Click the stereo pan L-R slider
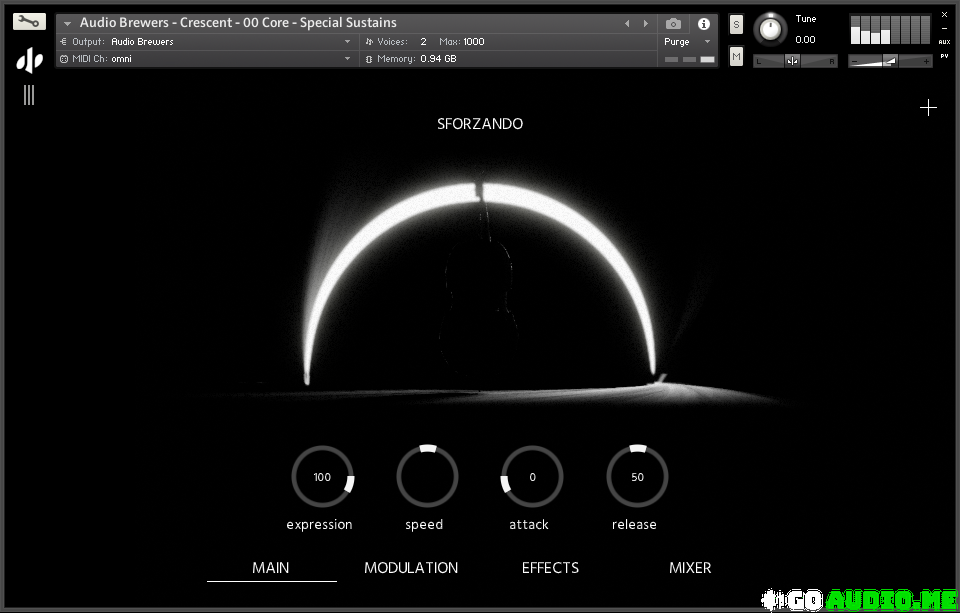 point(795,61)
